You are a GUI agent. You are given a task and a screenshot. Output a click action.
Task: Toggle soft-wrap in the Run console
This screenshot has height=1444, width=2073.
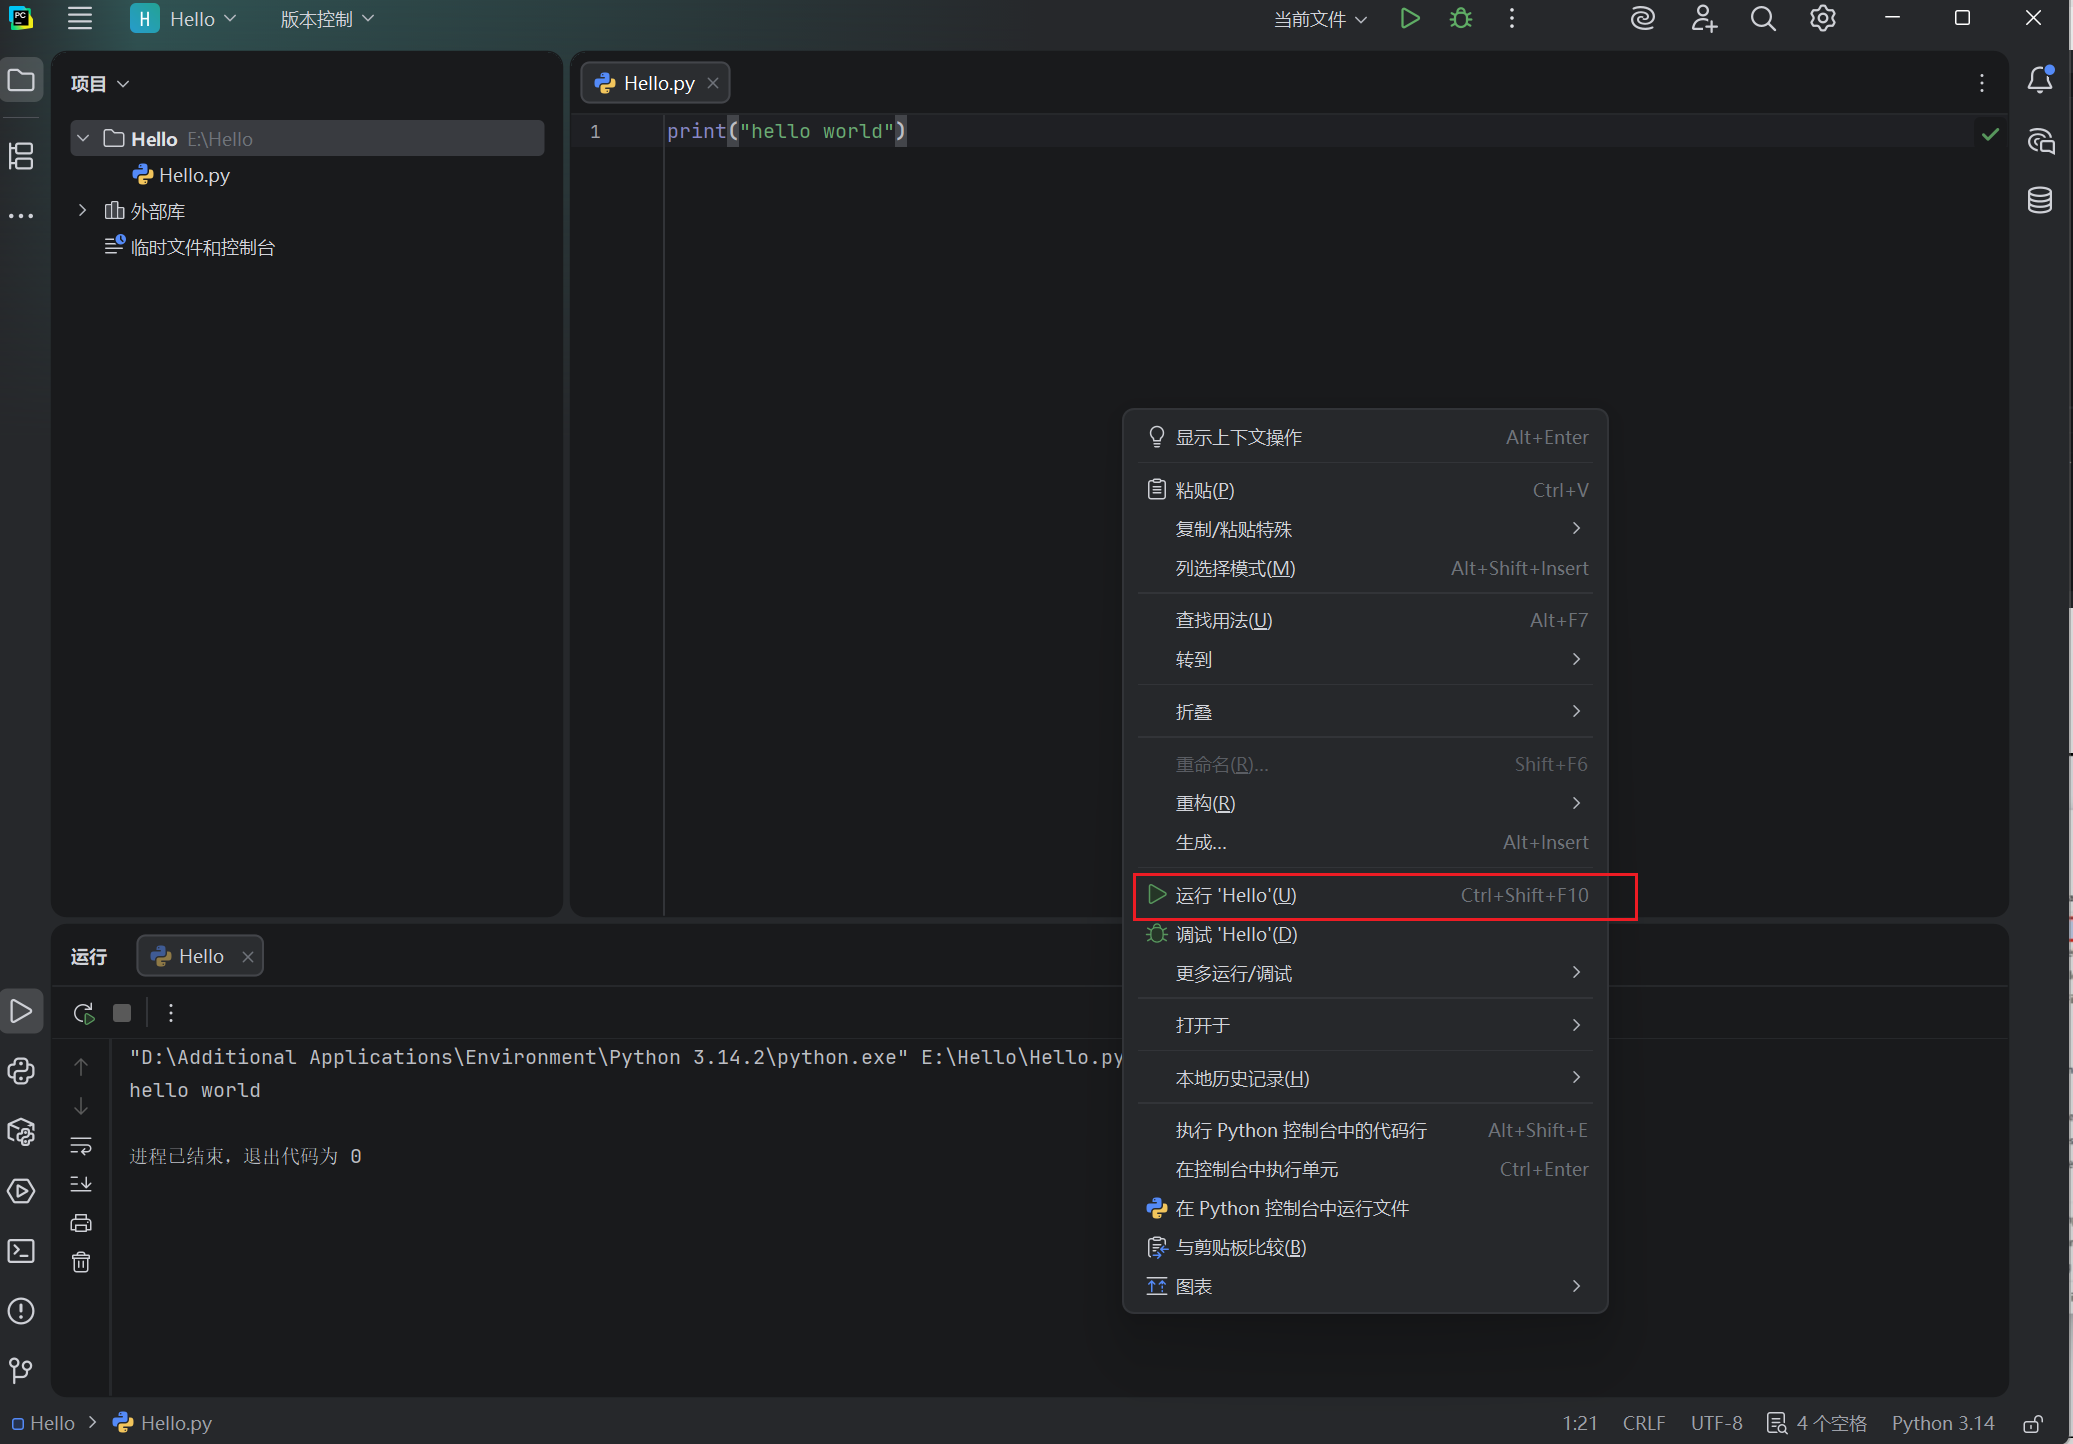coord(81,1145)
